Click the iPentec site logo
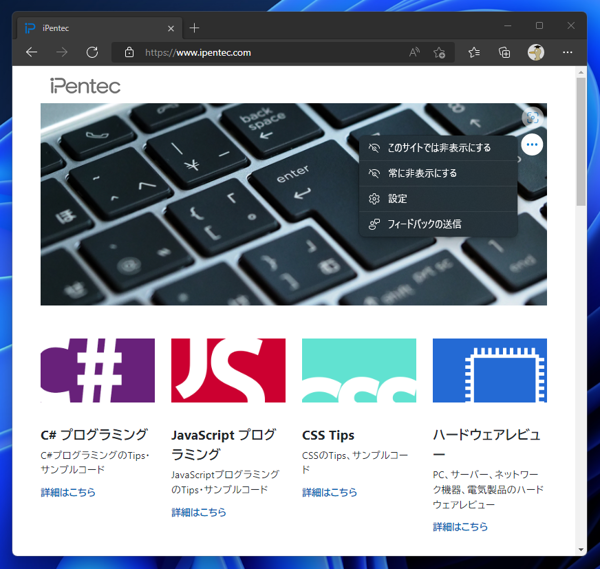This screenshot has width=600, height=569. 85,86
